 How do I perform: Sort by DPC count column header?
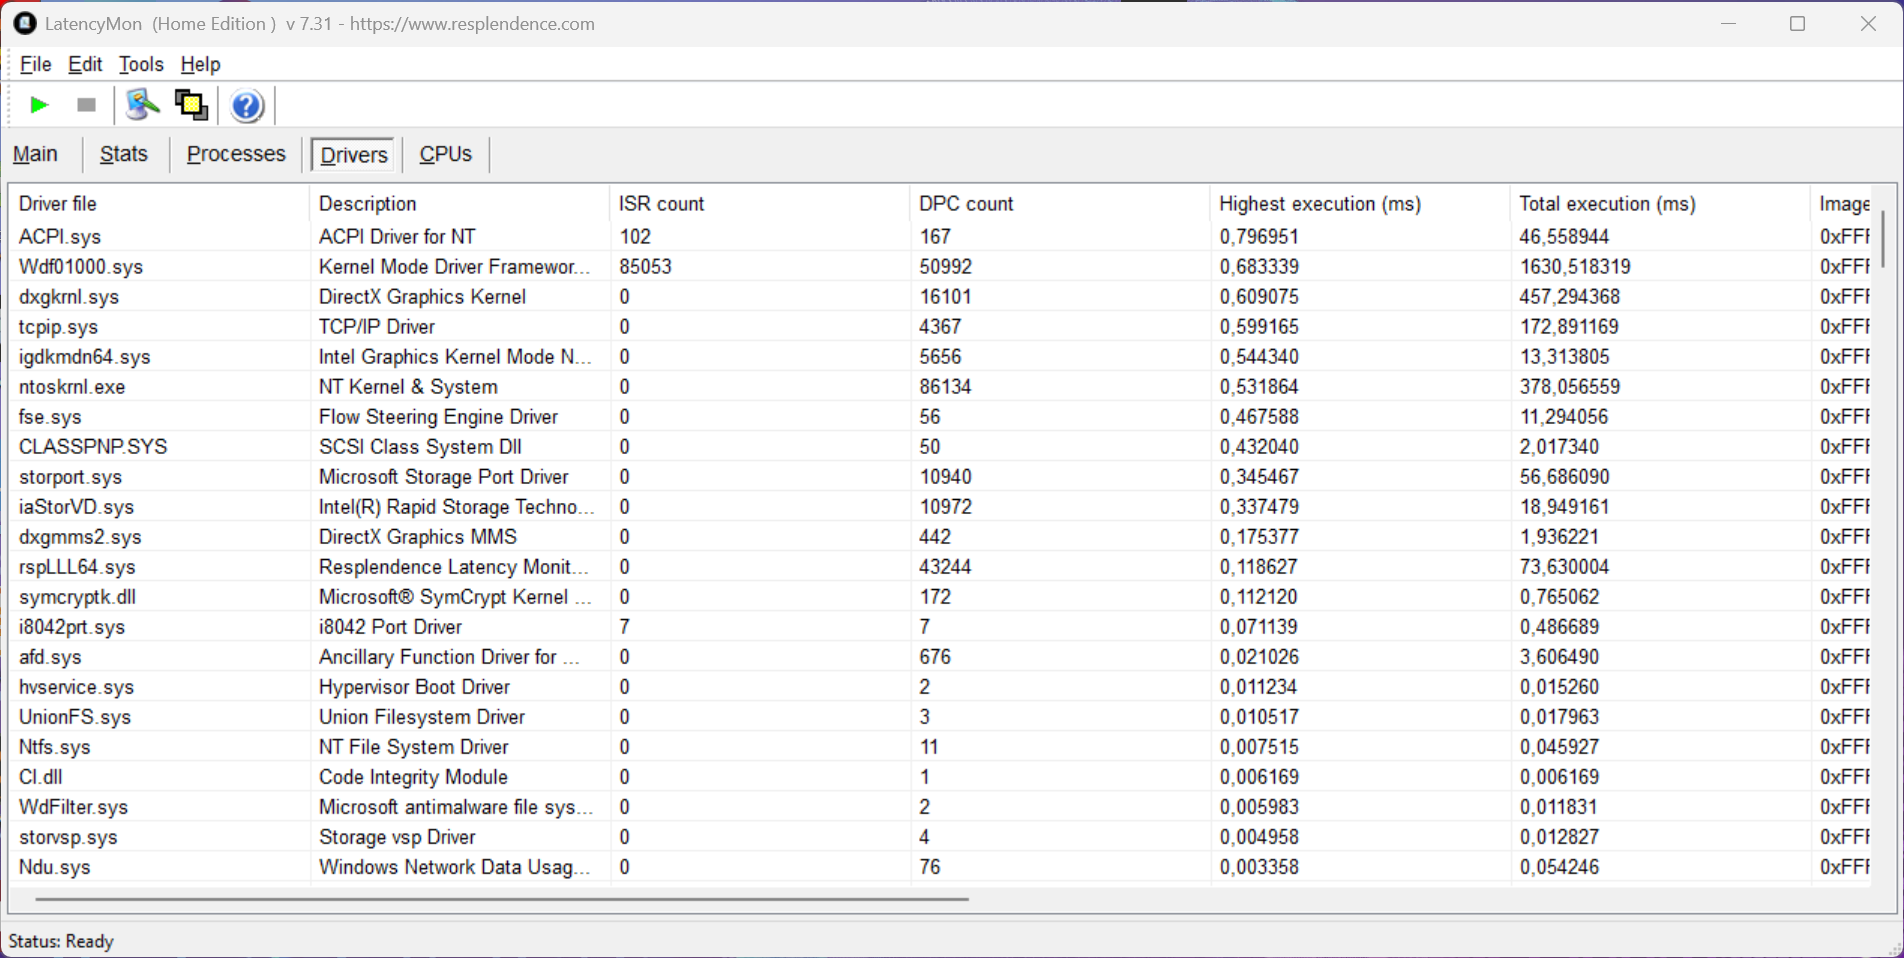coord(966,204)
